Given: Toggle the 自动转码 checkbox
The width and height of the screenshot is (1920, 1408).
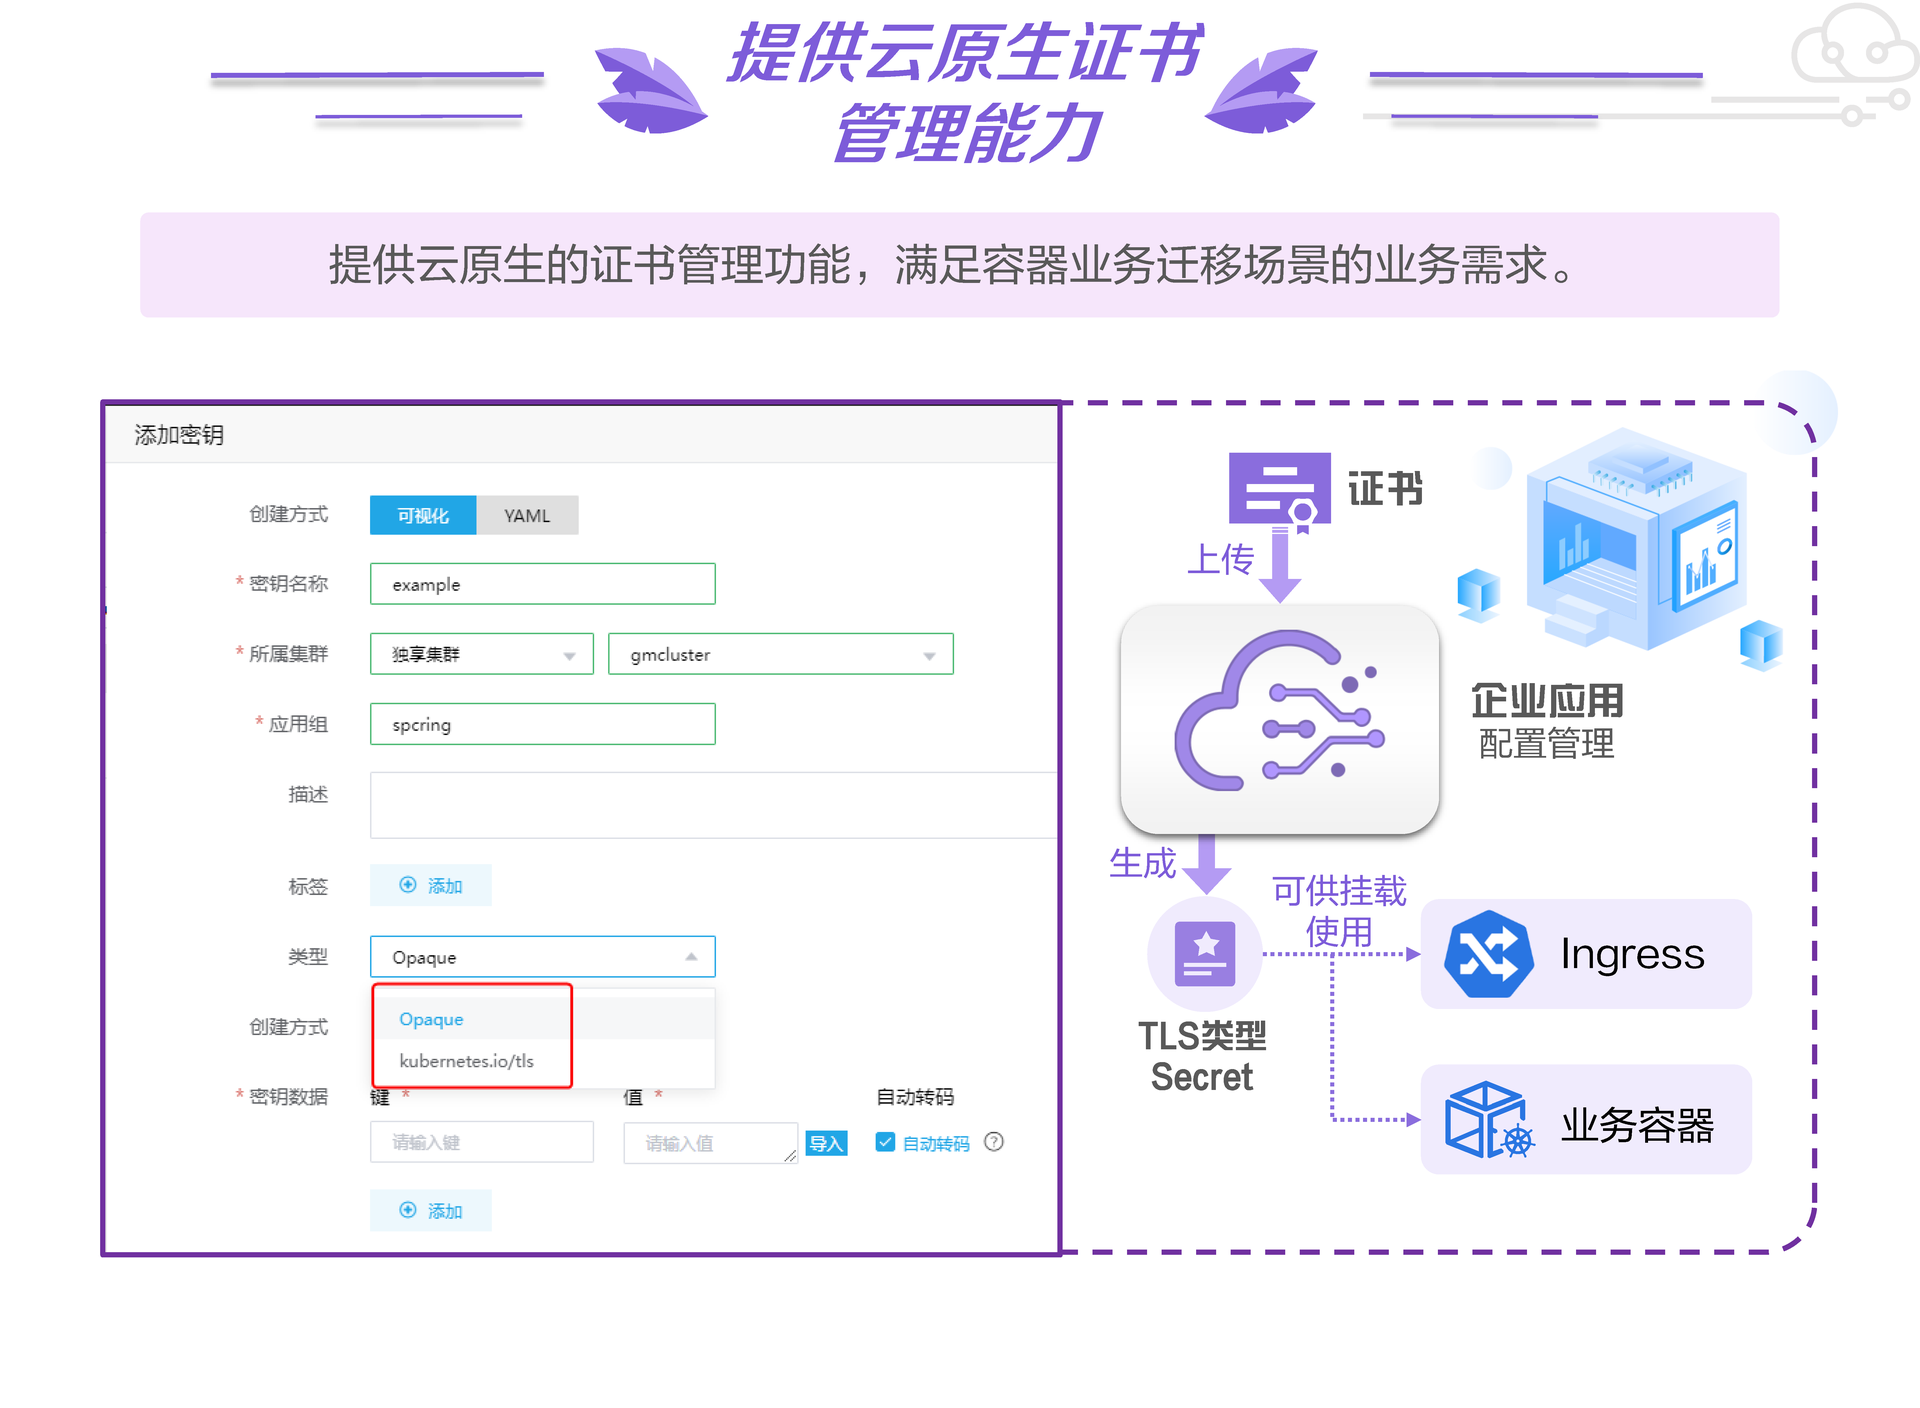Looking at the screenshot, I should click(x=885, y=1142).
